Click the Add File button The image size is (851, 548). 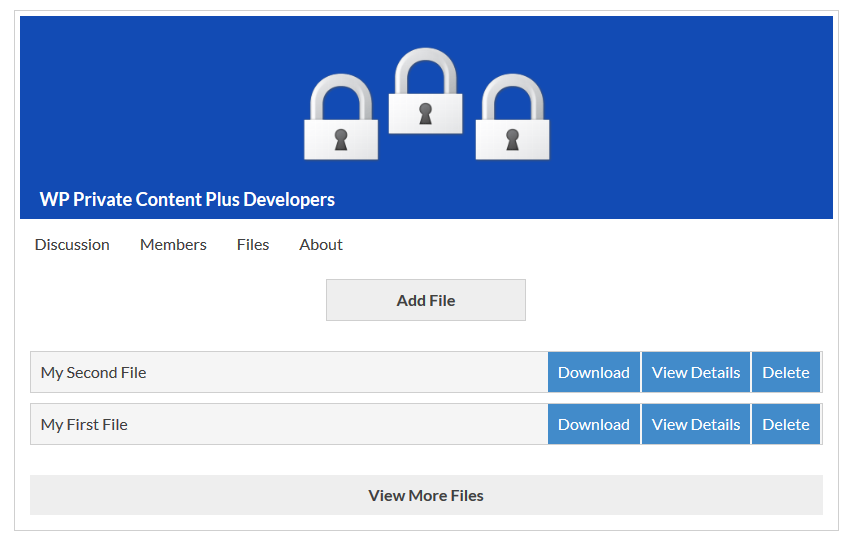pos(426,300)
